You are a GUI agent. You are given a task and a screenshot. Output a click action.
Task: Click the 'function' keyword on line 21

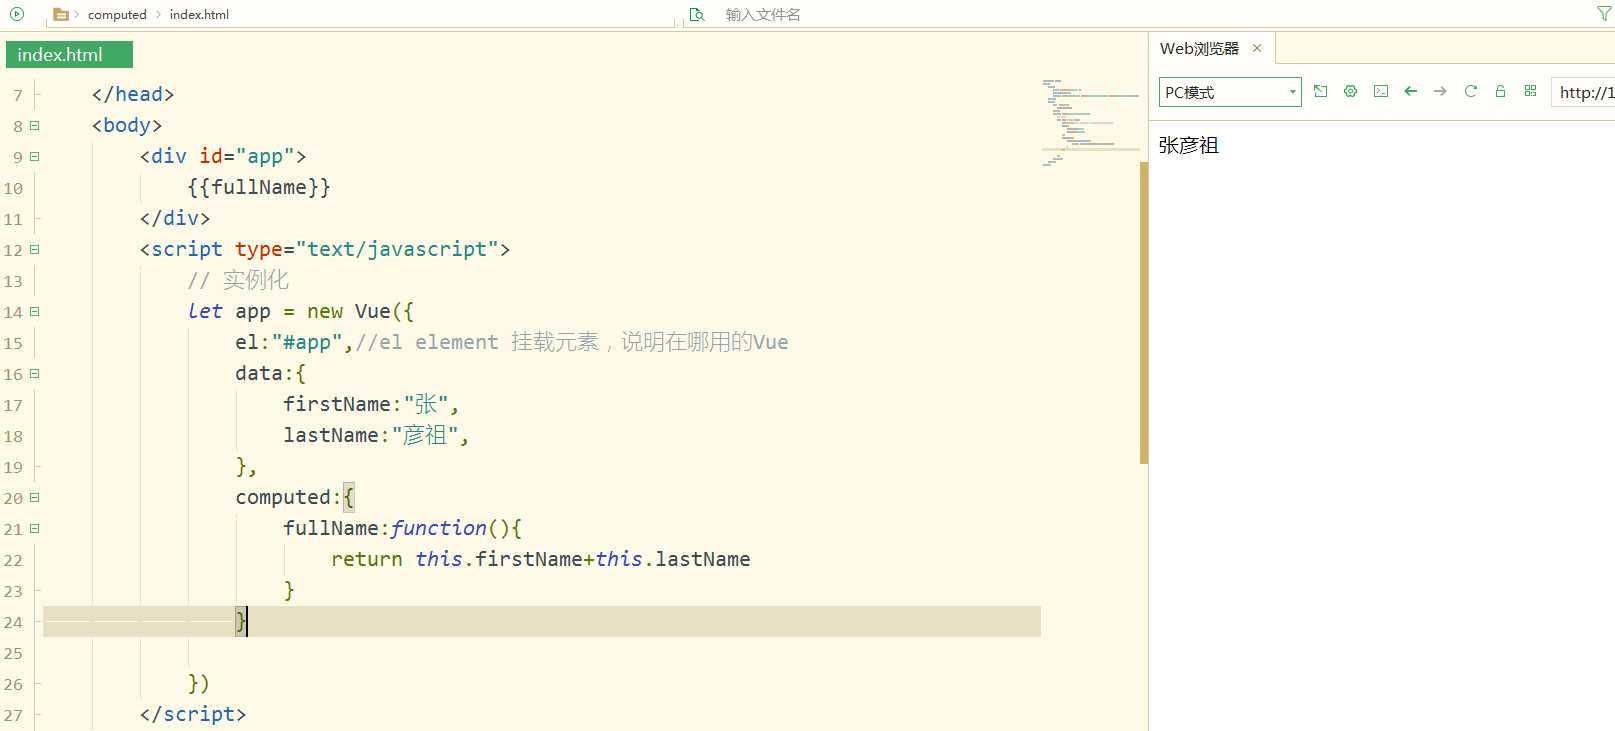pos(439,528)
